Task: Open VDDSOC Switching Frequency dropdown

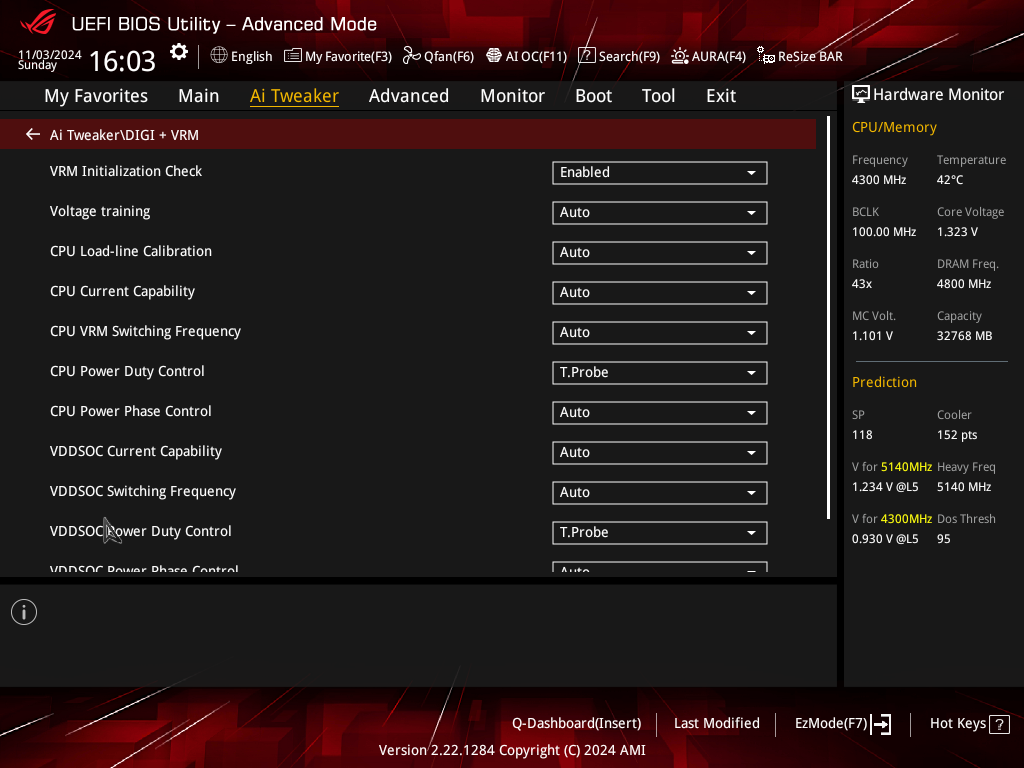Action: (x=660, y=492)
